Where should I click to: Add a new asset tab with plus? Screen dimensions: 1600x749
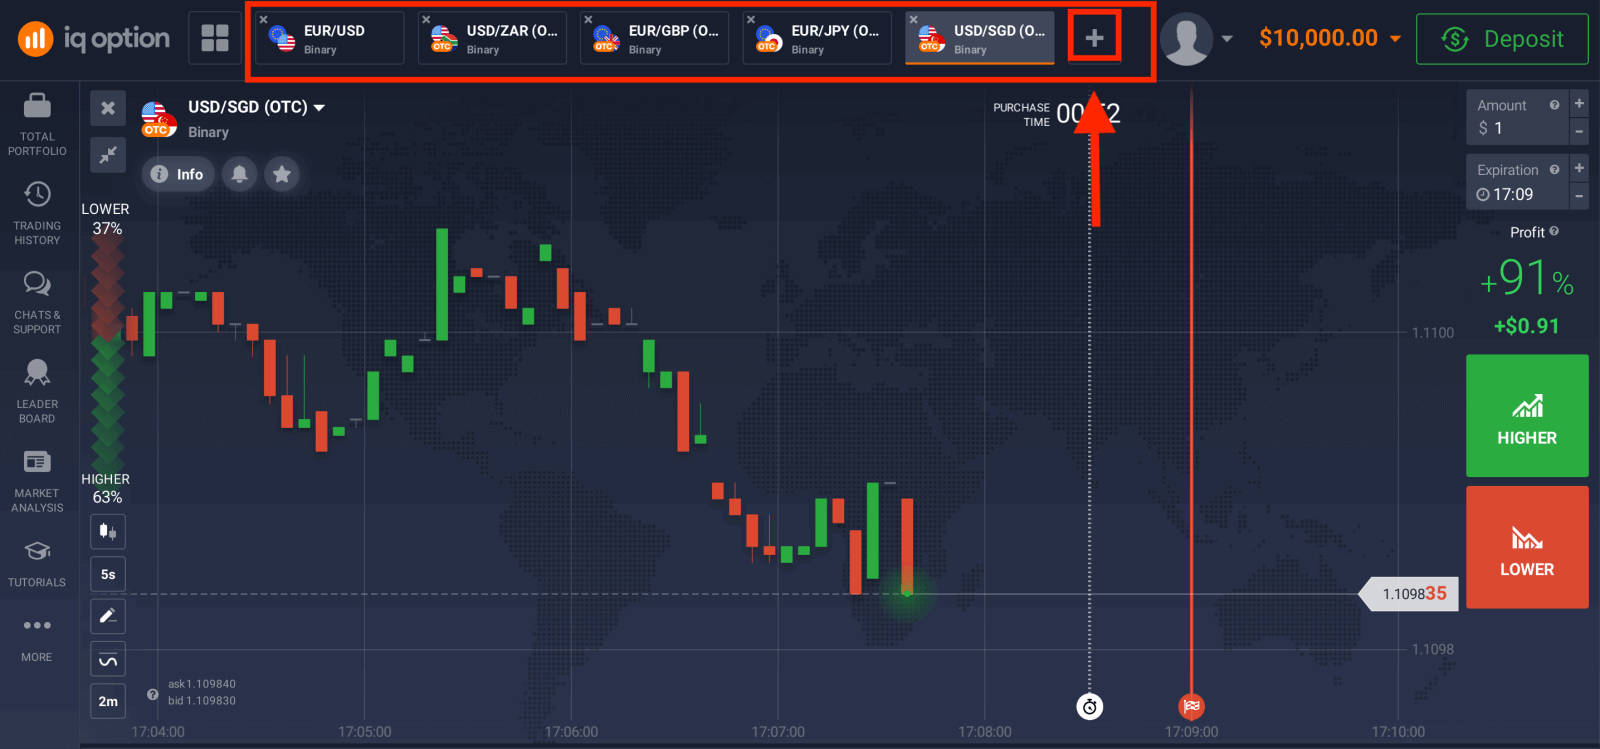[1094, 38]
